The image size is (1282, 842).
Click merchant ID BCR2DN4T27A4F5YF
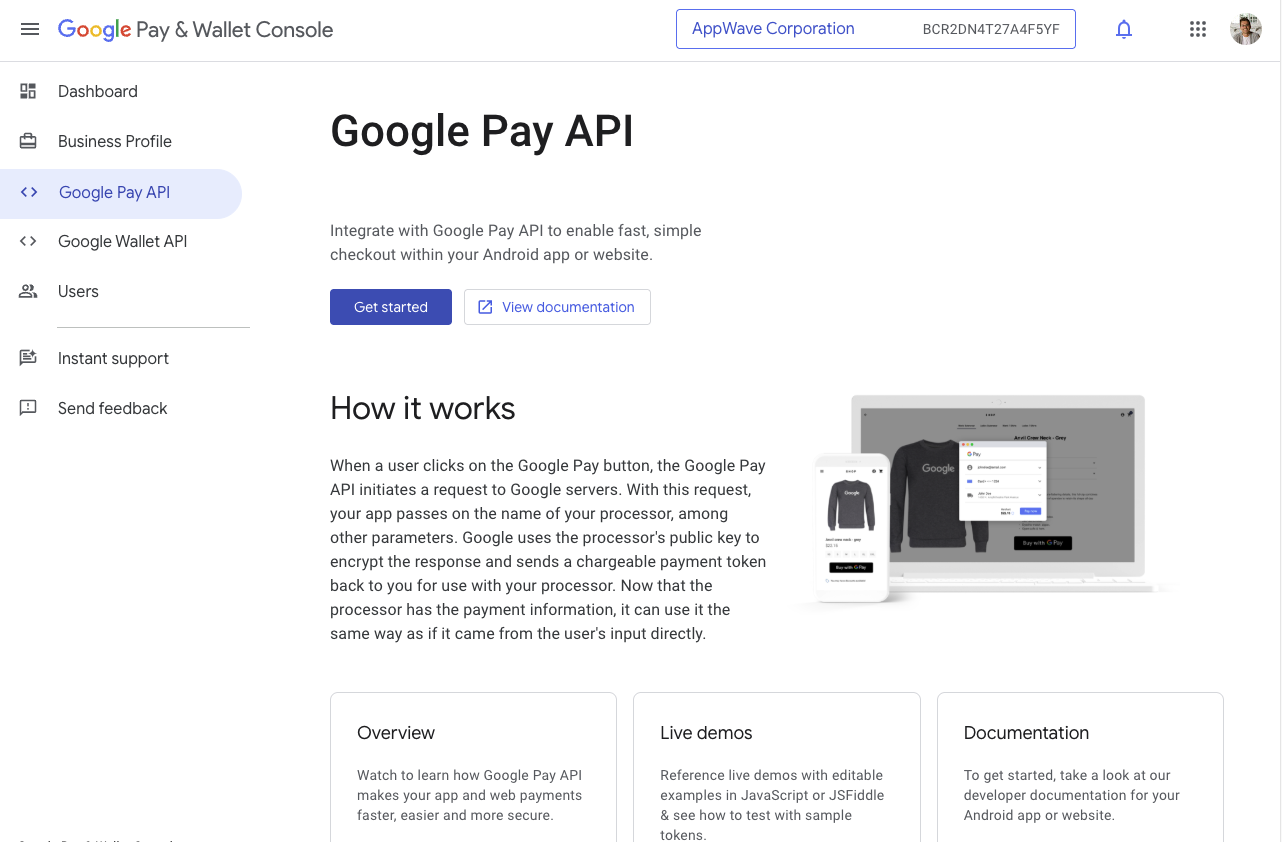click(x=991, y=30)
